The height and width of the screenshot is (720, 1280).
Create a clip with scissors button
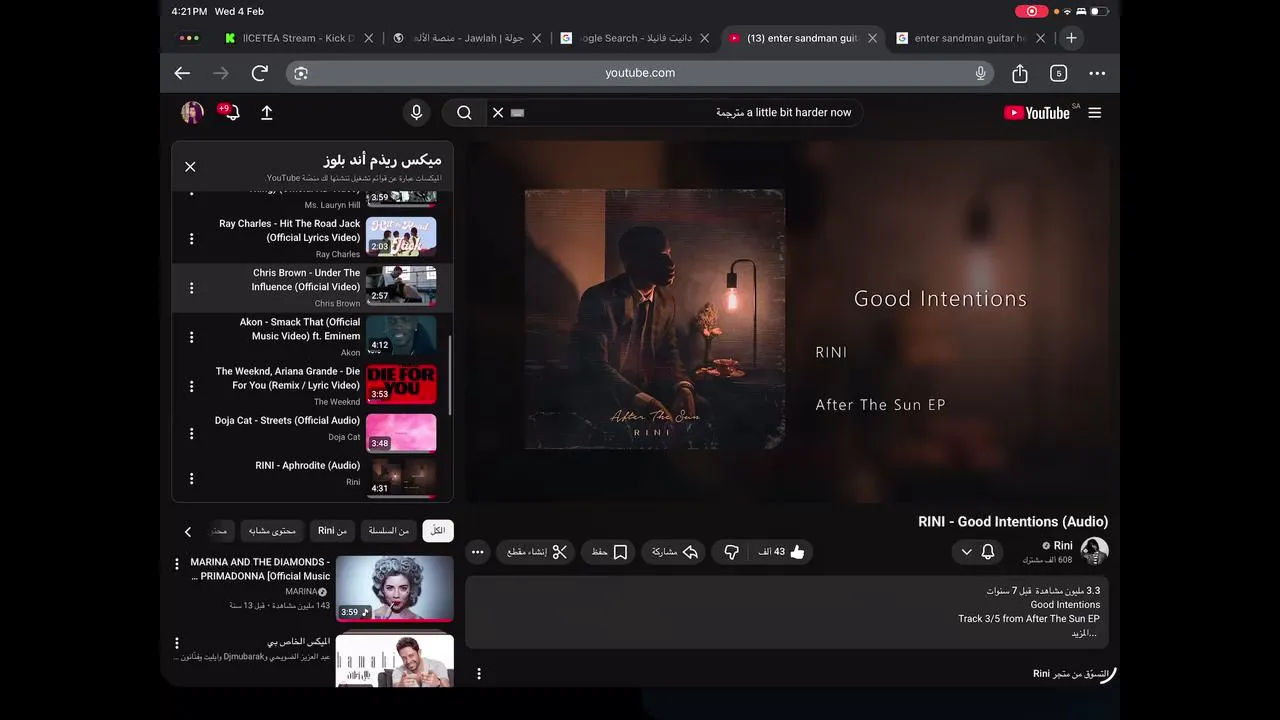537,552
